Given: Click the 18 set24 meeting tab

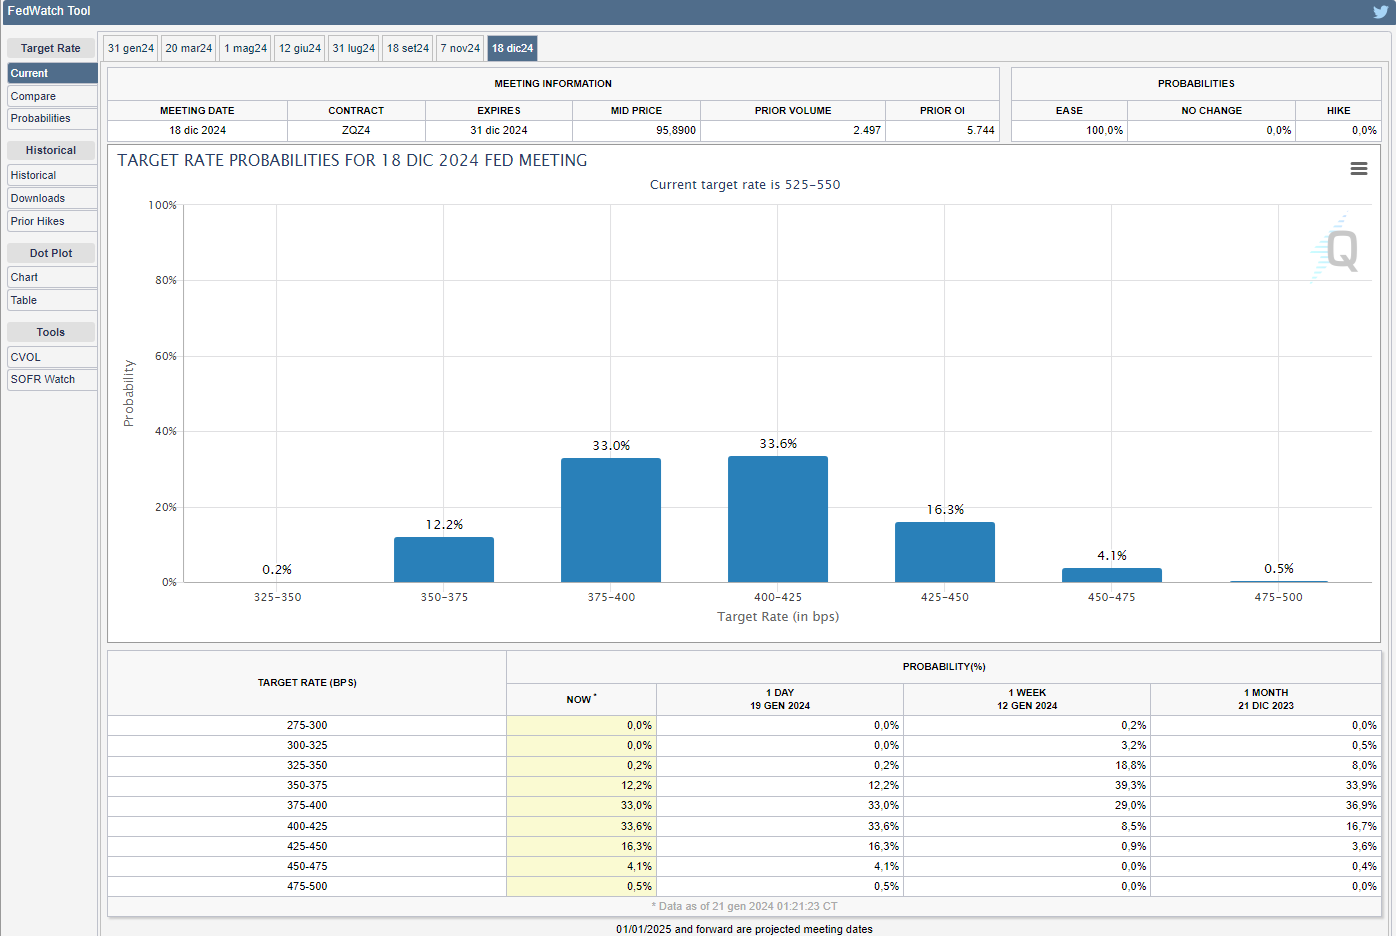Looking at the screenshot, I should [x=408, y=48].
